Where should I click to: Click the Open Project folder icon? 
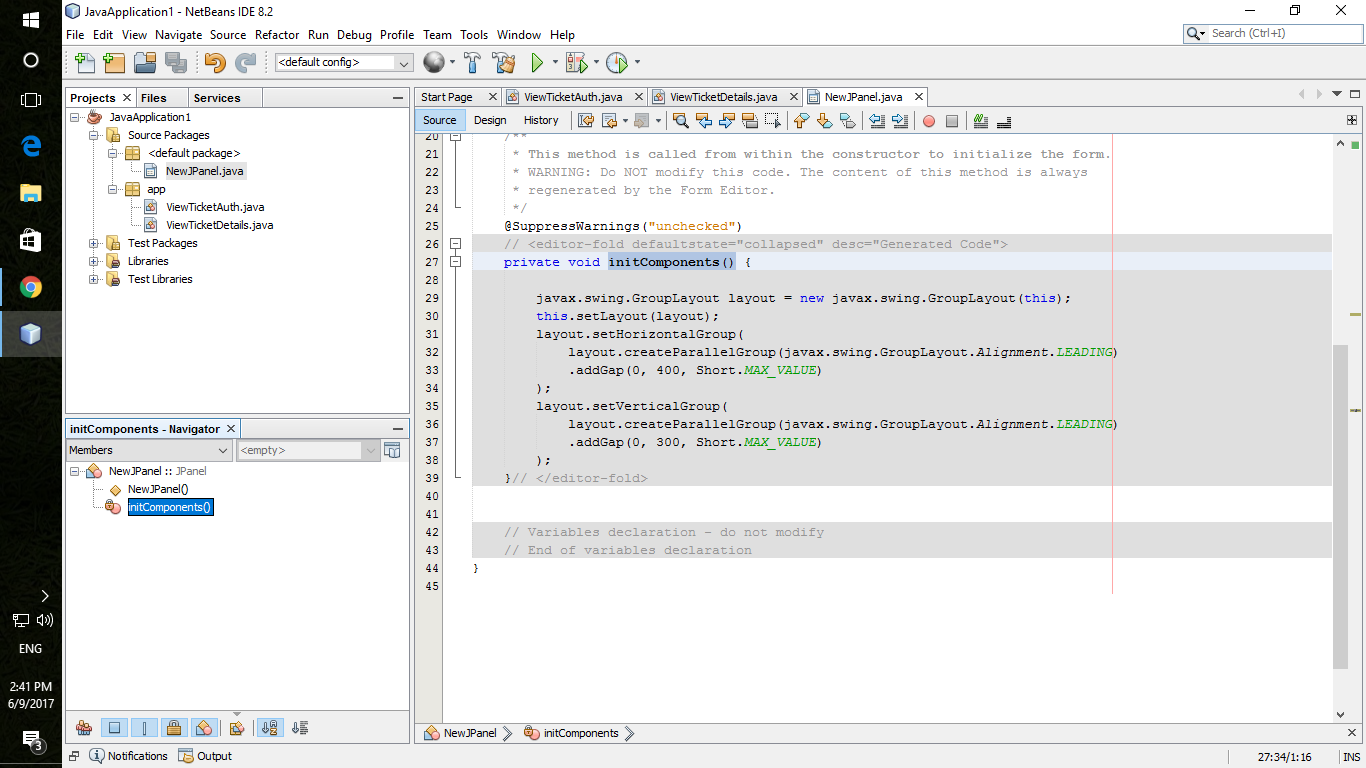click(145, 63)
